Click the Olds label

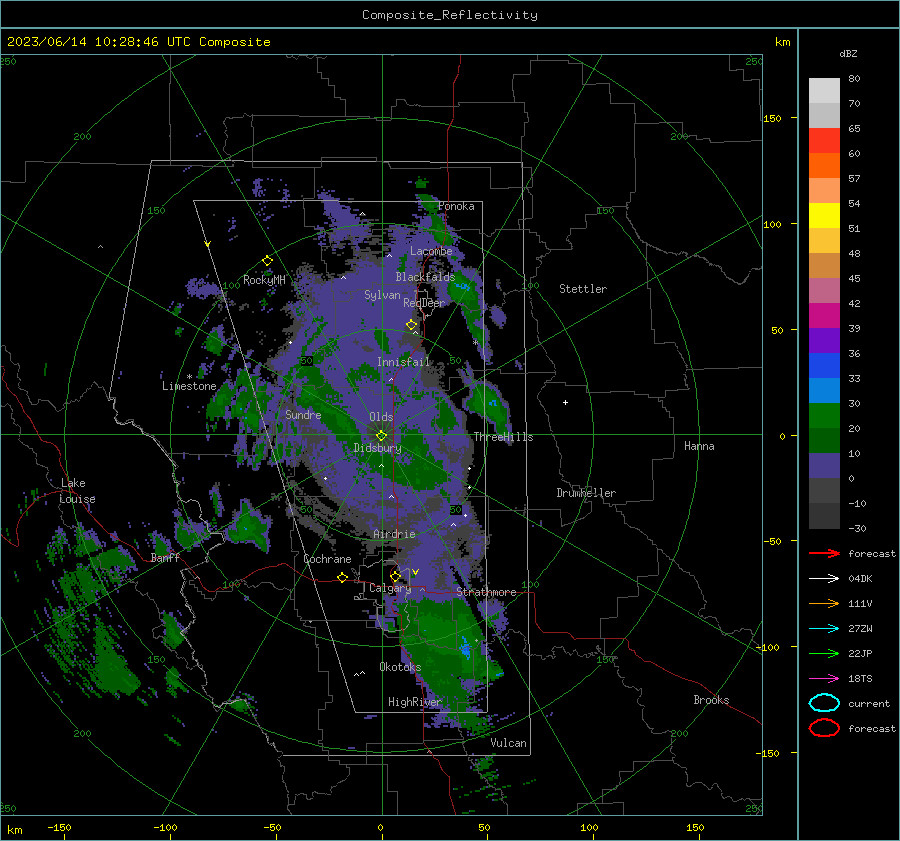pos(381,417)
